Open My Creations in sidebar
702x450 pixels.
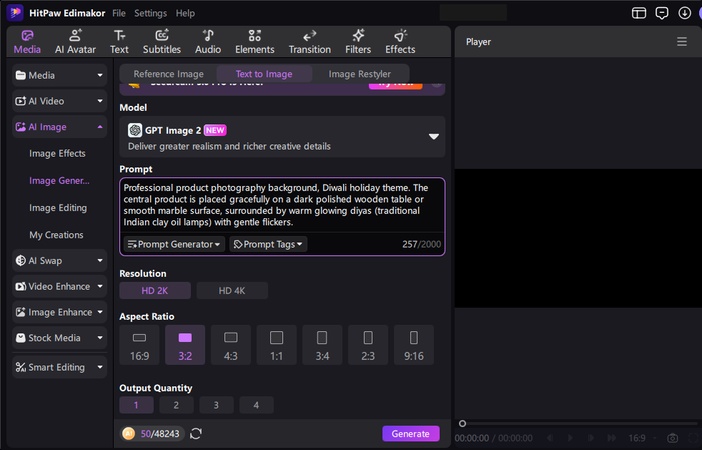pyautogui.click(x=56, y=235)
